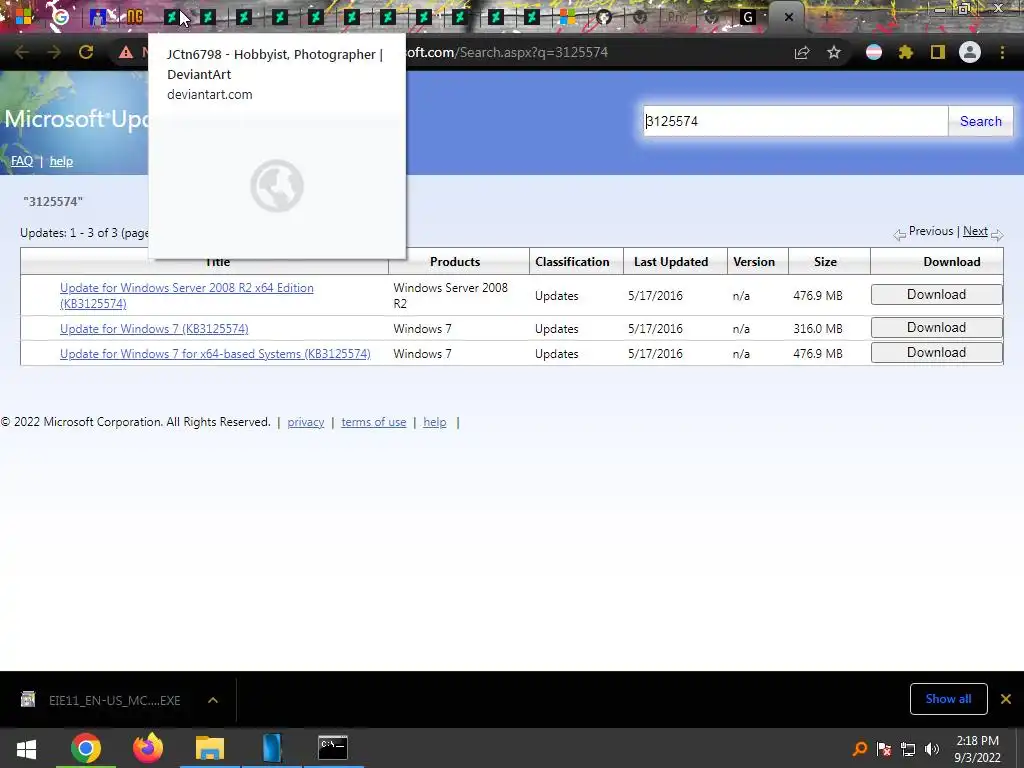
Task: Expand the EIE11 download options chevron
Action: pos(213,700)
